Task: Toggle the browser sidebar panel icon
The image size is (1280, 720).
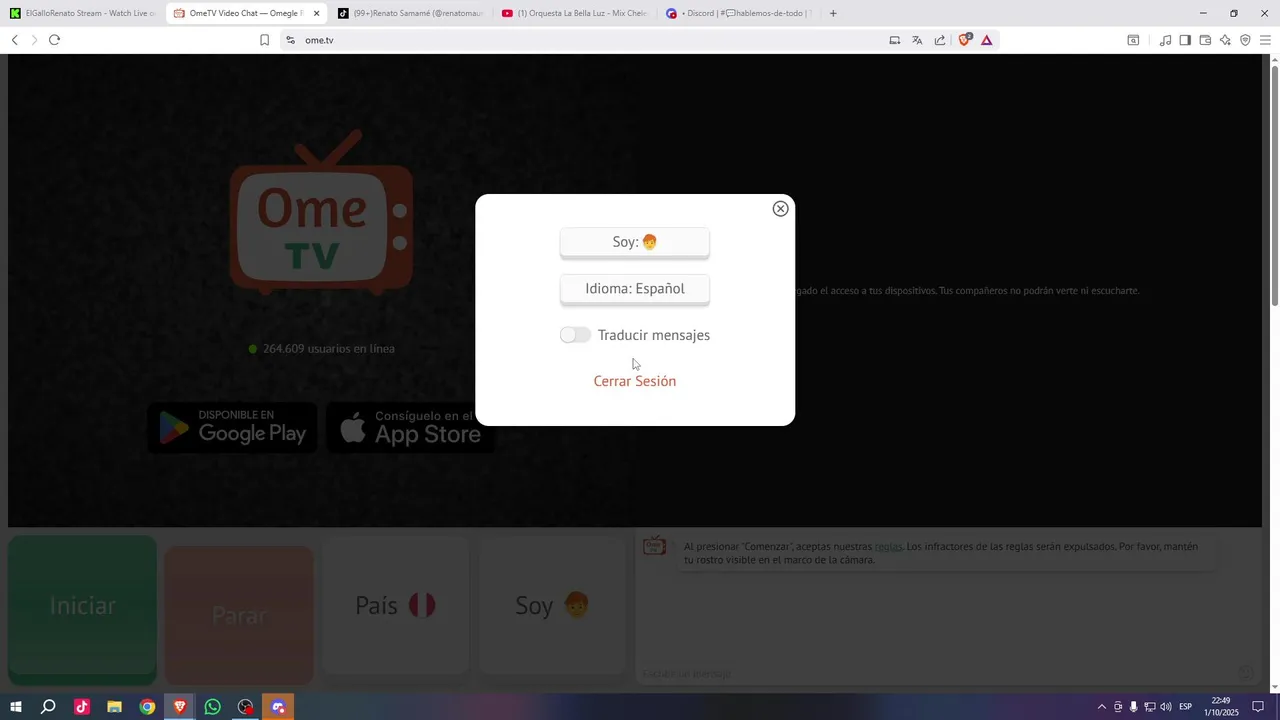Action: 1185,40
